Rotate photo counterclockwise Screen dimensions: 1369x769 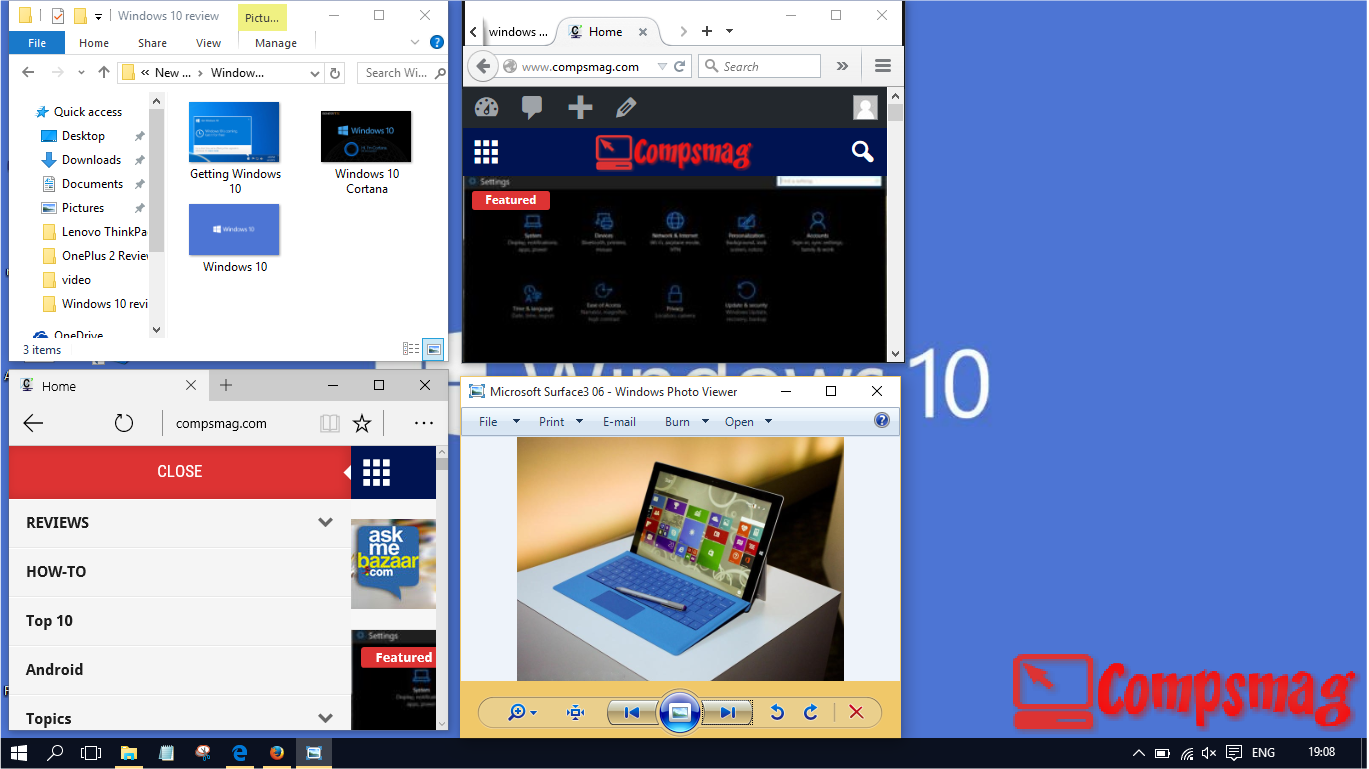coord(777,712)
